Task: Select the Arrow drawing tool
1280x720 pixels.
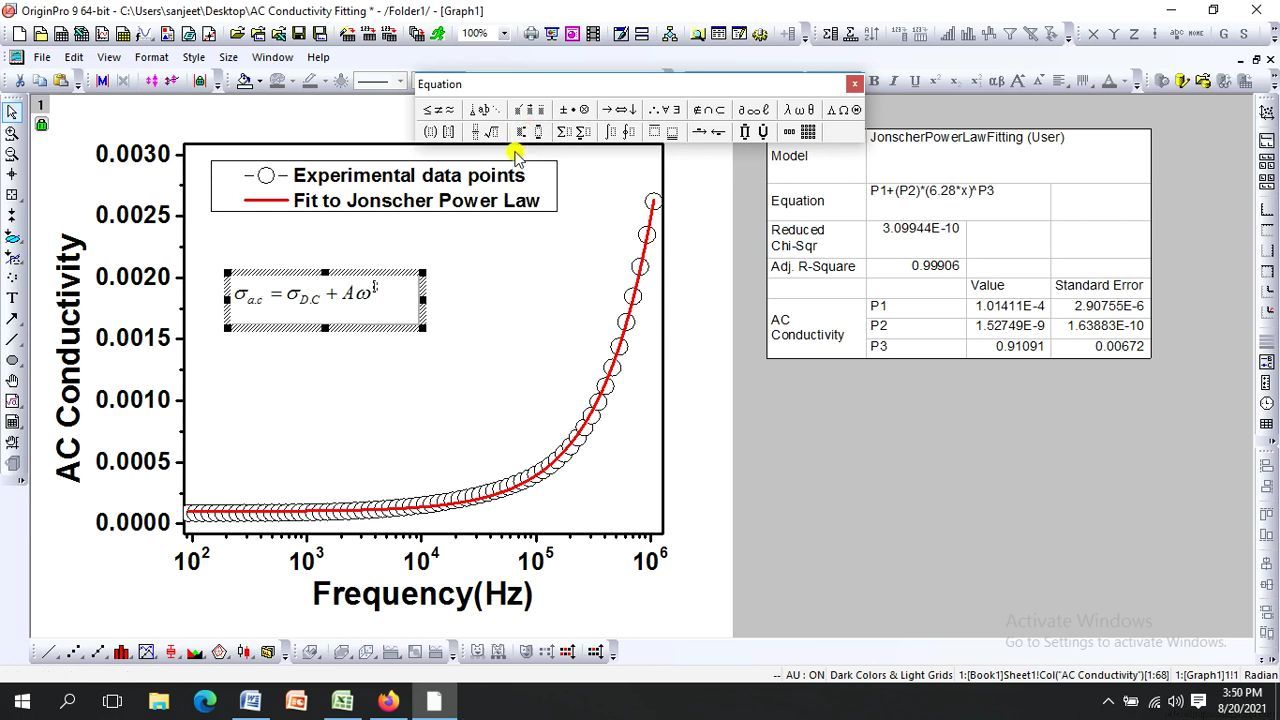Action: click(12, 318)
